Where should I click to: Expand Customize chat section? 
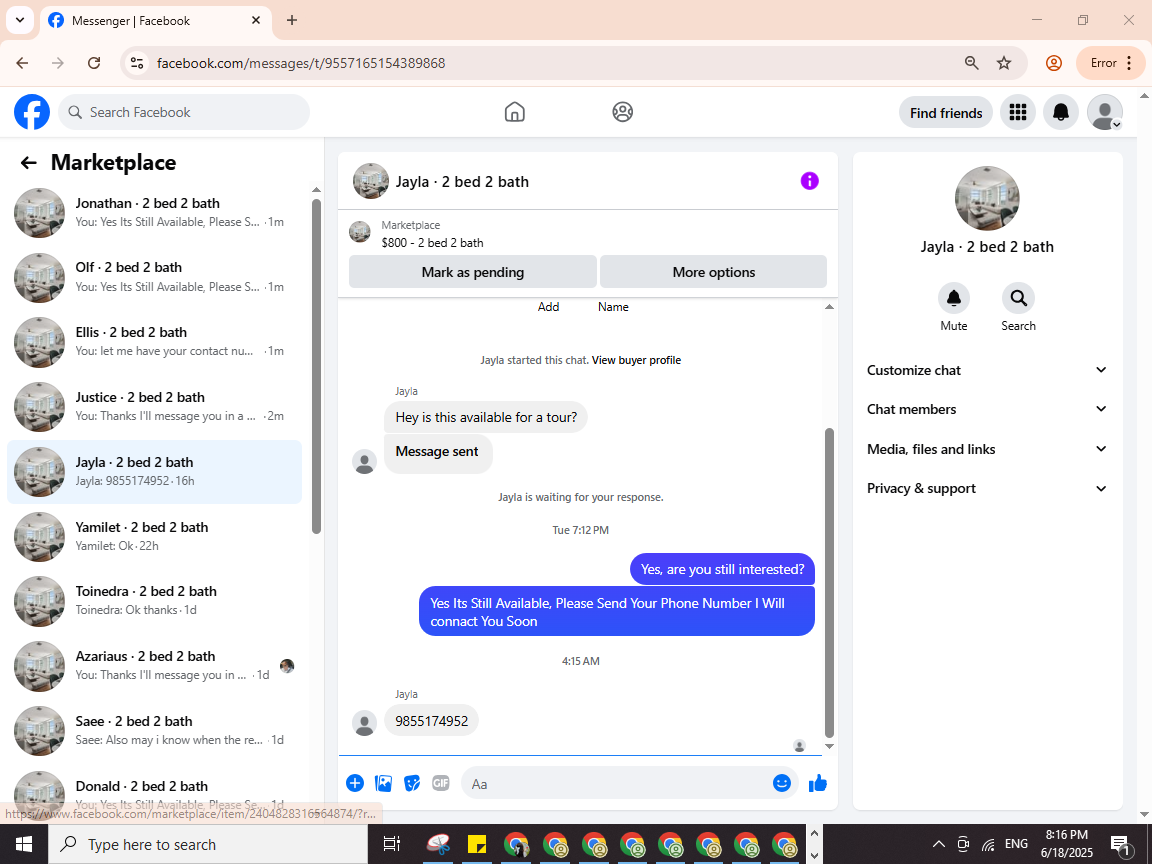[x=986, y=370]
